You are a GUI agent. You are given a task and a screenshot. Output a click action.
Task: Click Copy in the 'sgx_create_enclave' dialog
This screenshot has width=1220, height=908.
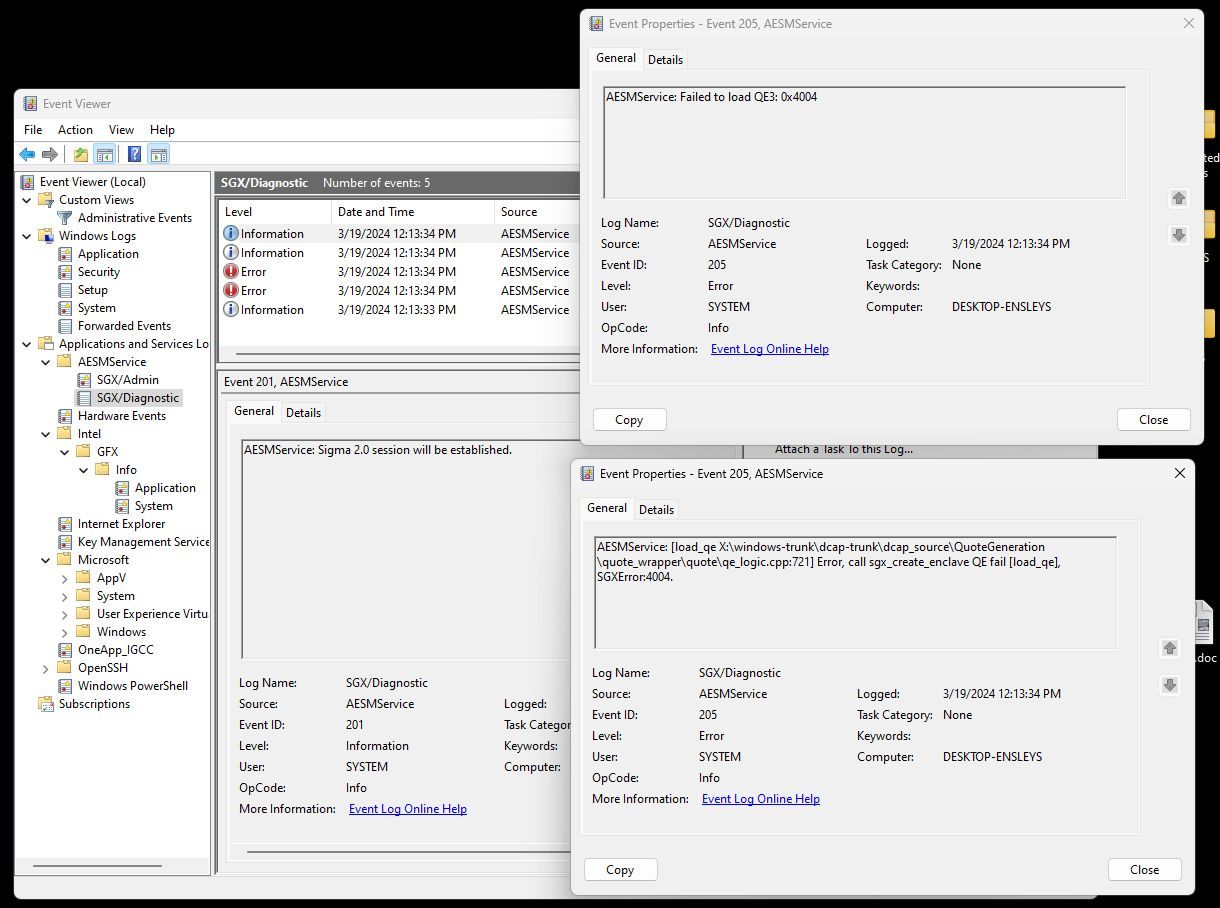tap(620, 870)
